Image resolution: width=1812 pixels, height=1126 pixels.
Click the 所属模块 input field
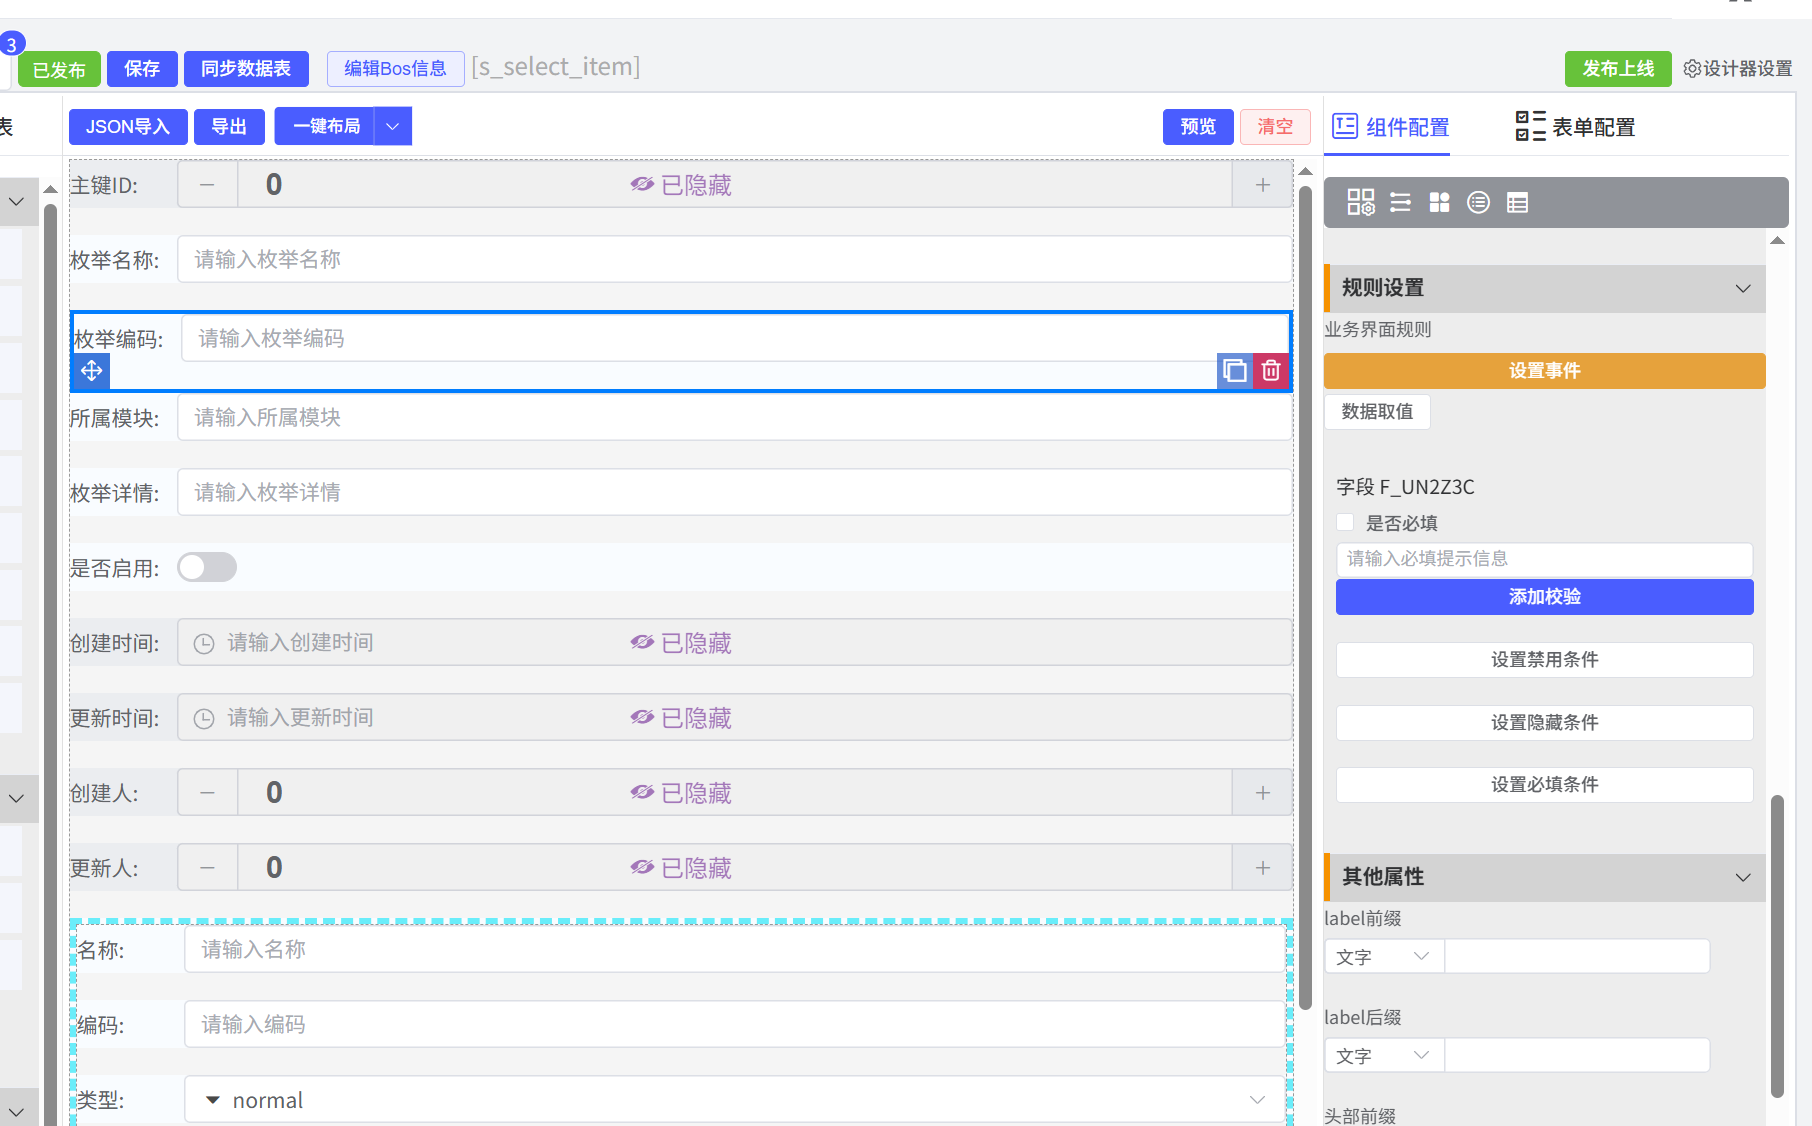735,418
